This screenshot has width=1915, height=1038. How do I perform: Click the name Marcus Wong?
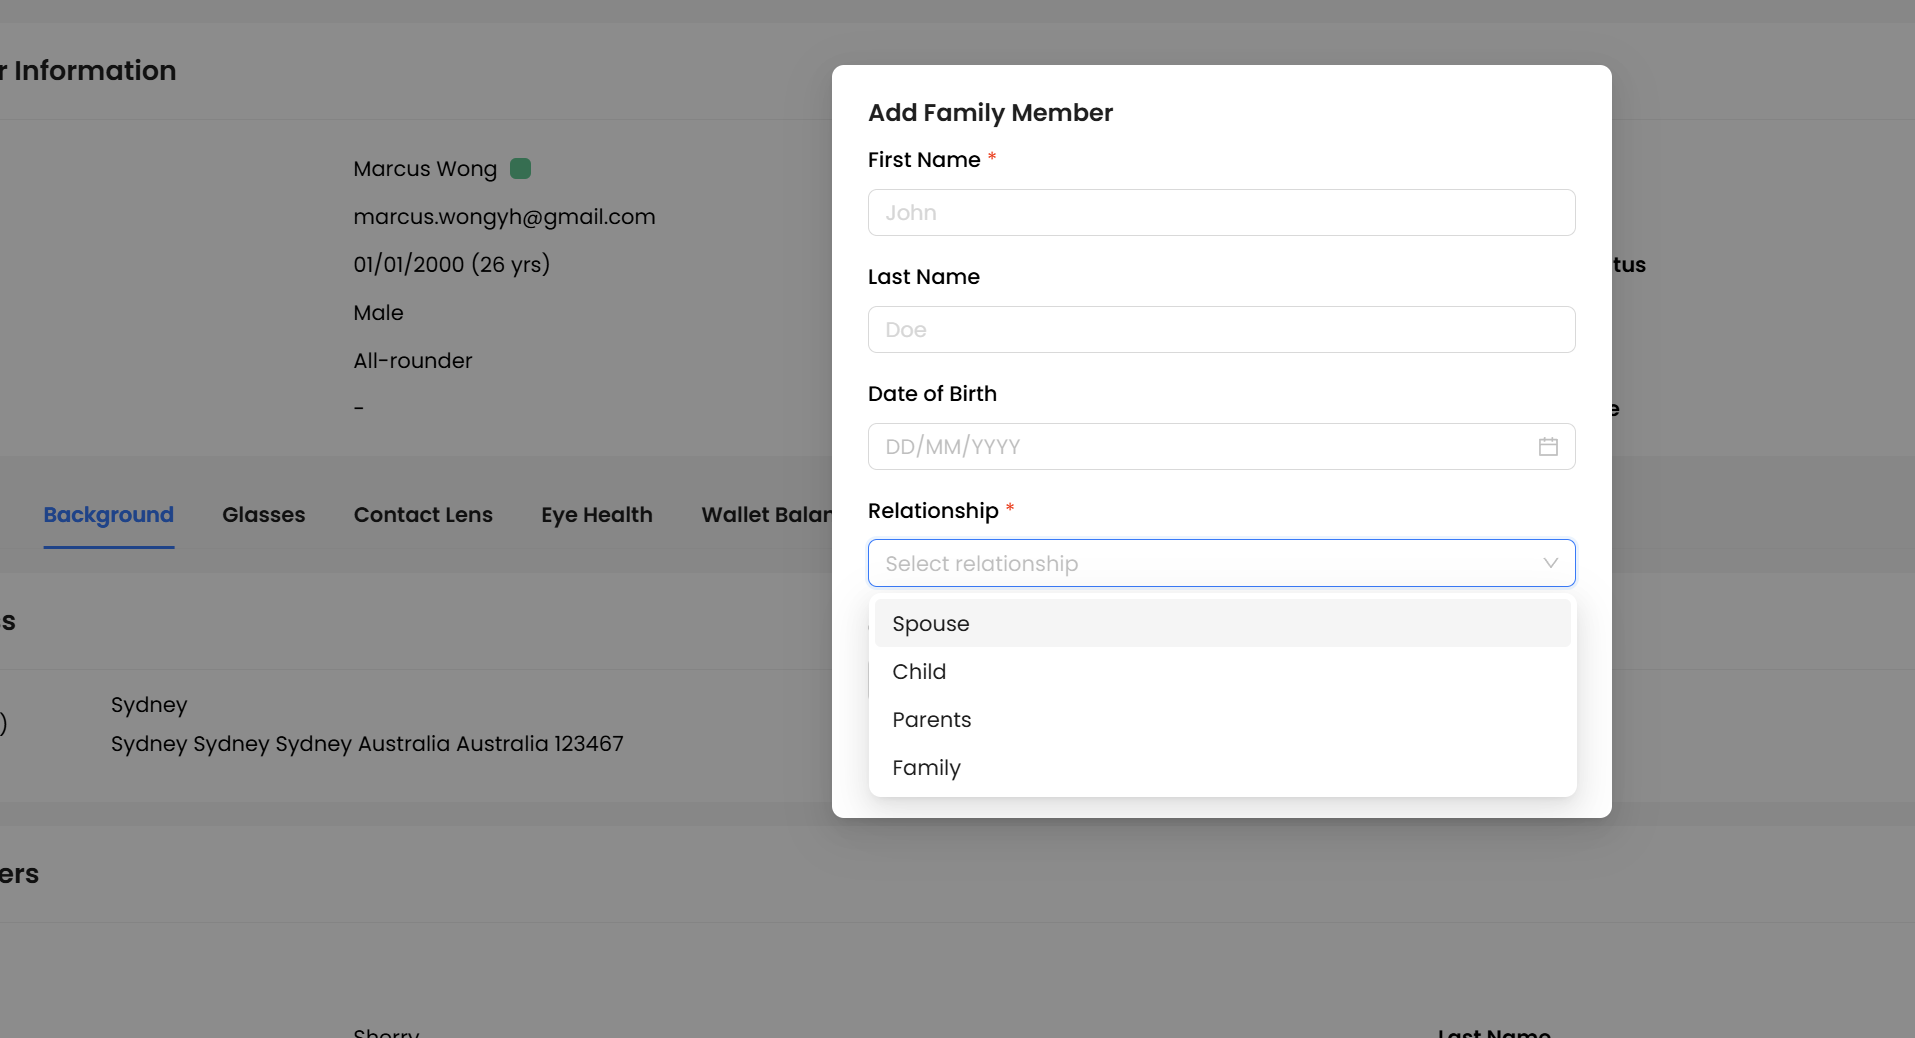(x=425, y=168)
